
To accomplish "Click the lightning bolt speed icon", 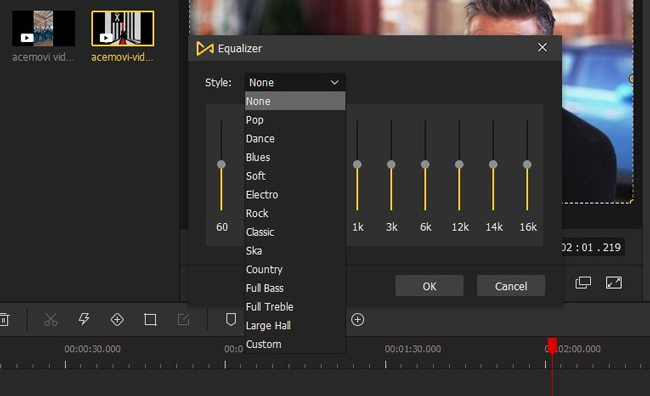I will (x=84, y=319).
